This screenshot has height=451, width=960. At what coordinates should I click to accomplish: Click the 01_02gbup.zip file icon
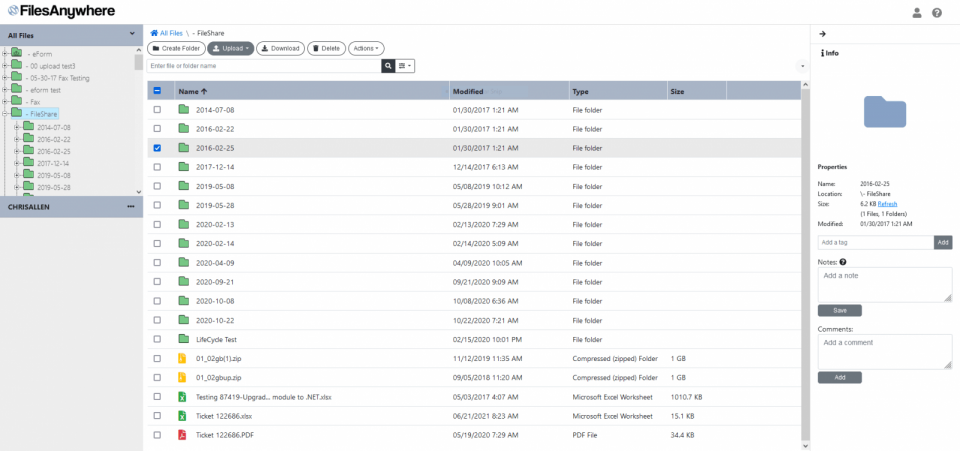click(183, 378)
